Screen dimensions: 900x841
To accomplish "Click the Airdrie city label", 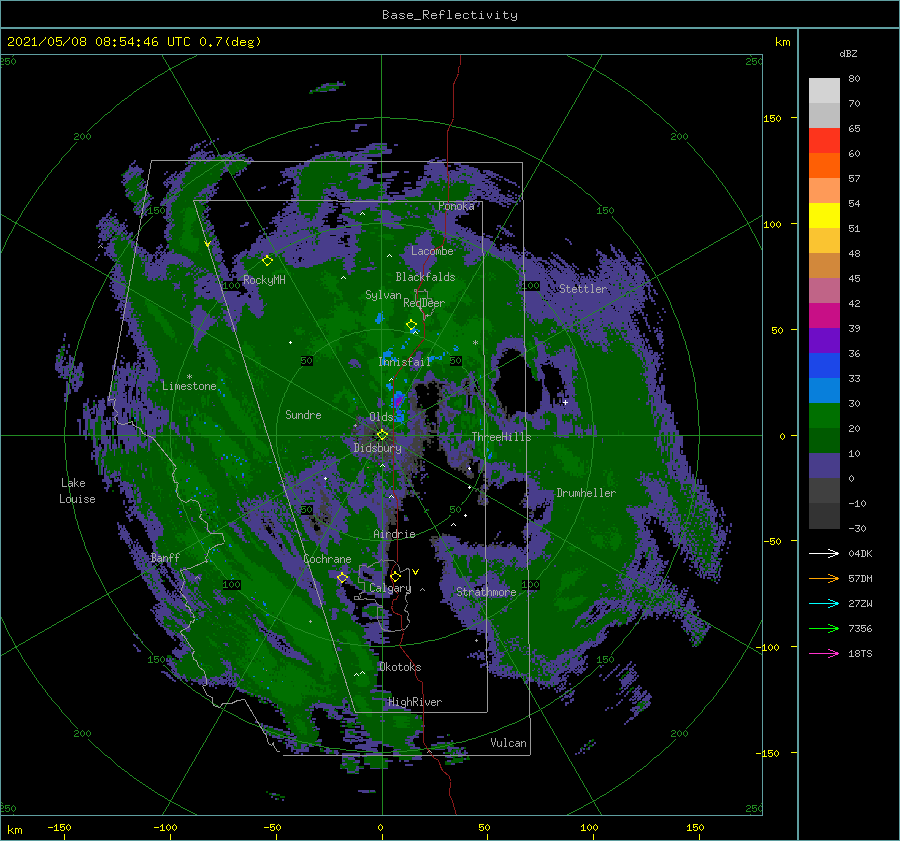I will tap(394, 534).
